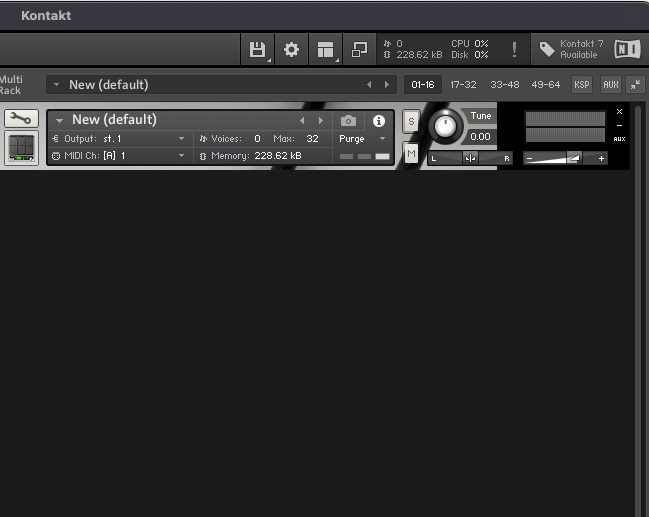The image size is (649, 517).
Task: Toggle the AUX sends panel button
Action: [x=610, y=85]
